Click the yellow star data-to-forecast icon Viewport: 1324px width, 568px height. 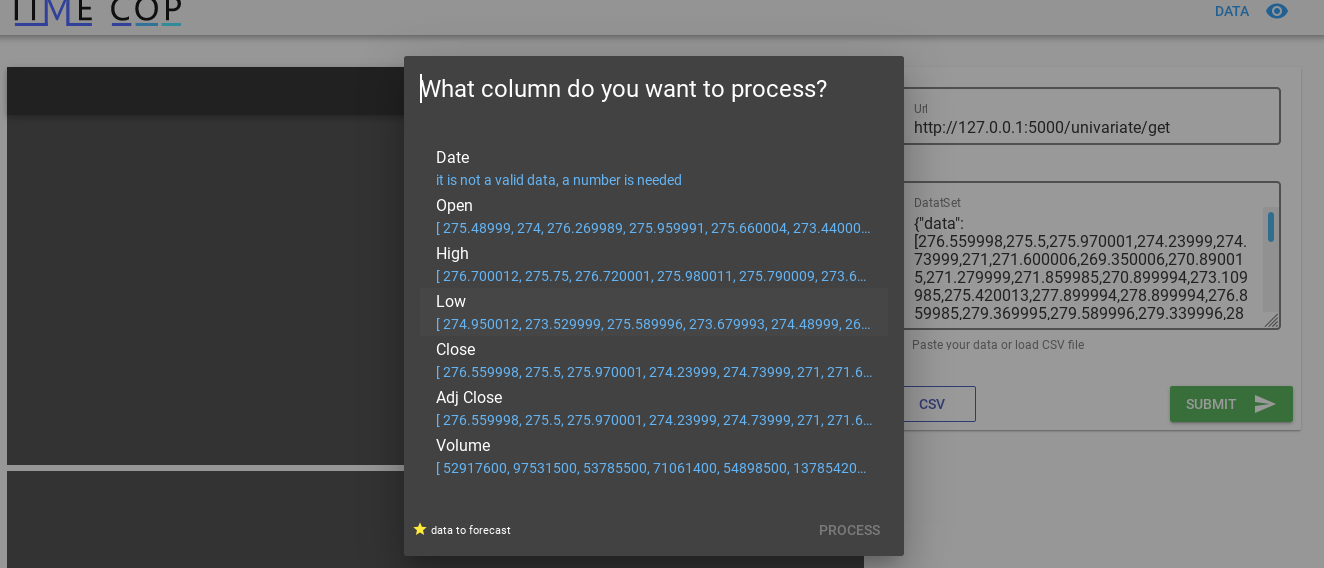pyautogui.click(x=420, y=529)
